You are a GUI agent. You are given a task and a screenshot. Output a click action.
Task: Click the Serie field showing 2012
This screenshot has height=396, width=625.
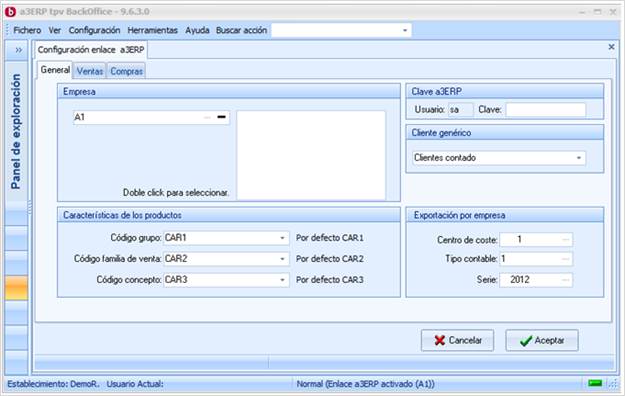tap(536, 280)
